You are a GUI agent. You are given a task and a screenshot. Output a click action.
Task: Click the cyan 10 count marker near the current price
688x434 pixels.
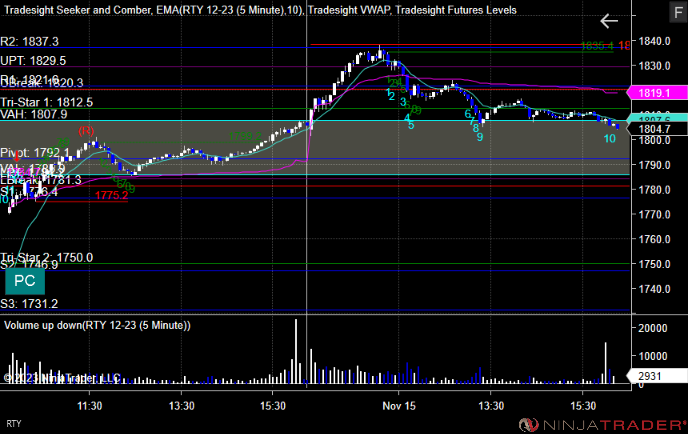(610, 139)
